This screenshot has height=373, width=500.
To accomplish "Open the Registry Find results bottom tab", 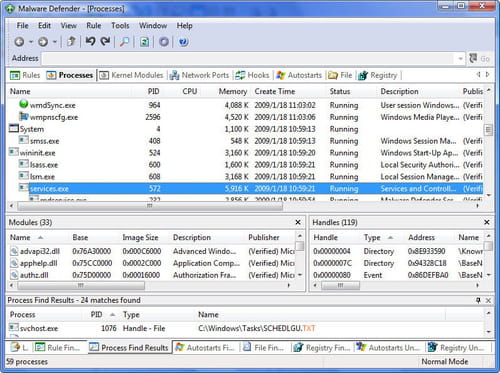I will (321, 348).
